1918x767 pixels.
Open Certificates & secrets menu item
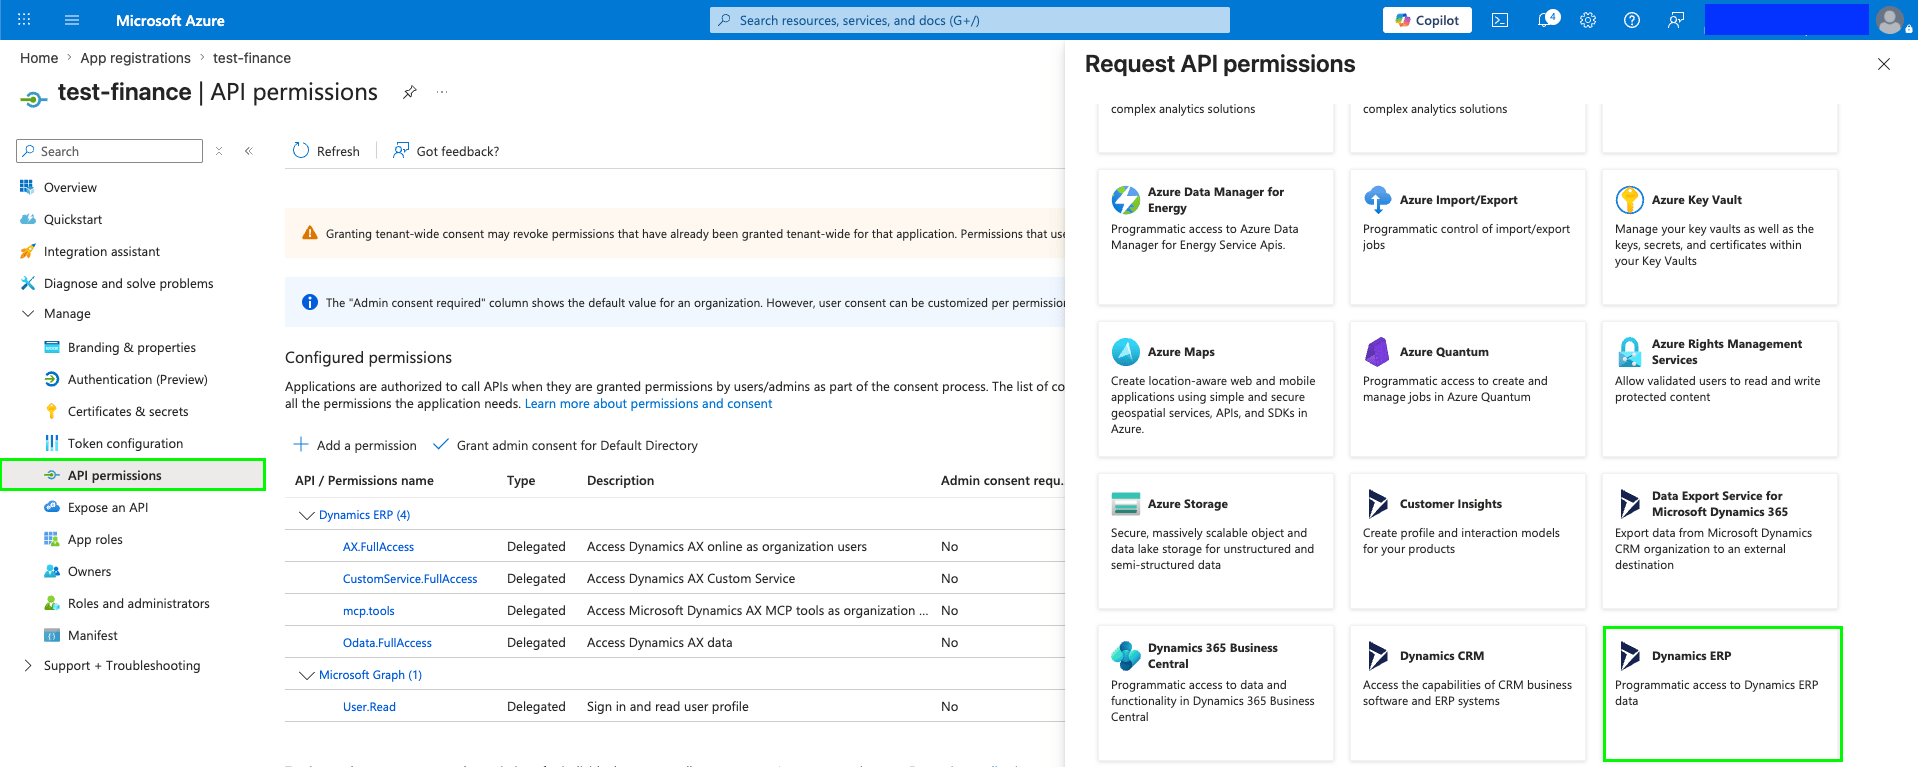(x=128, y=411)
